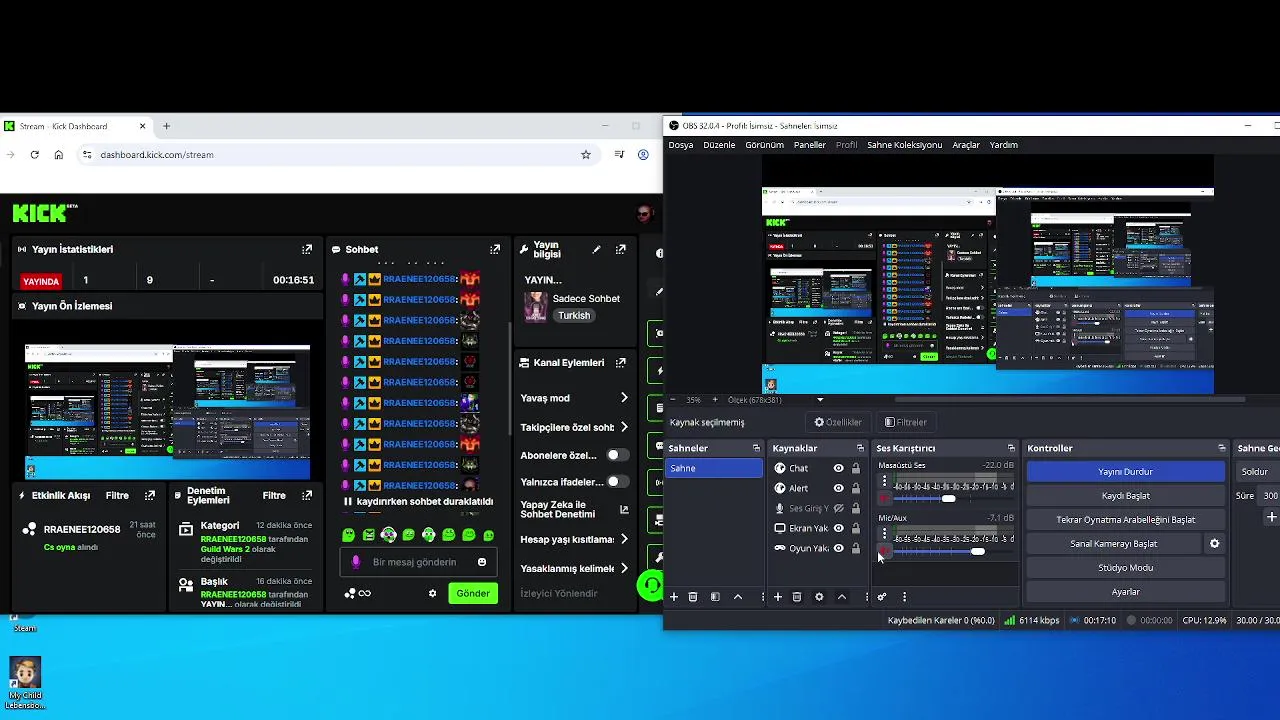Screen dimensions: 1280x720
Task: Adjust Masaüstü Ses volume slider
Action: click(948, 498)
